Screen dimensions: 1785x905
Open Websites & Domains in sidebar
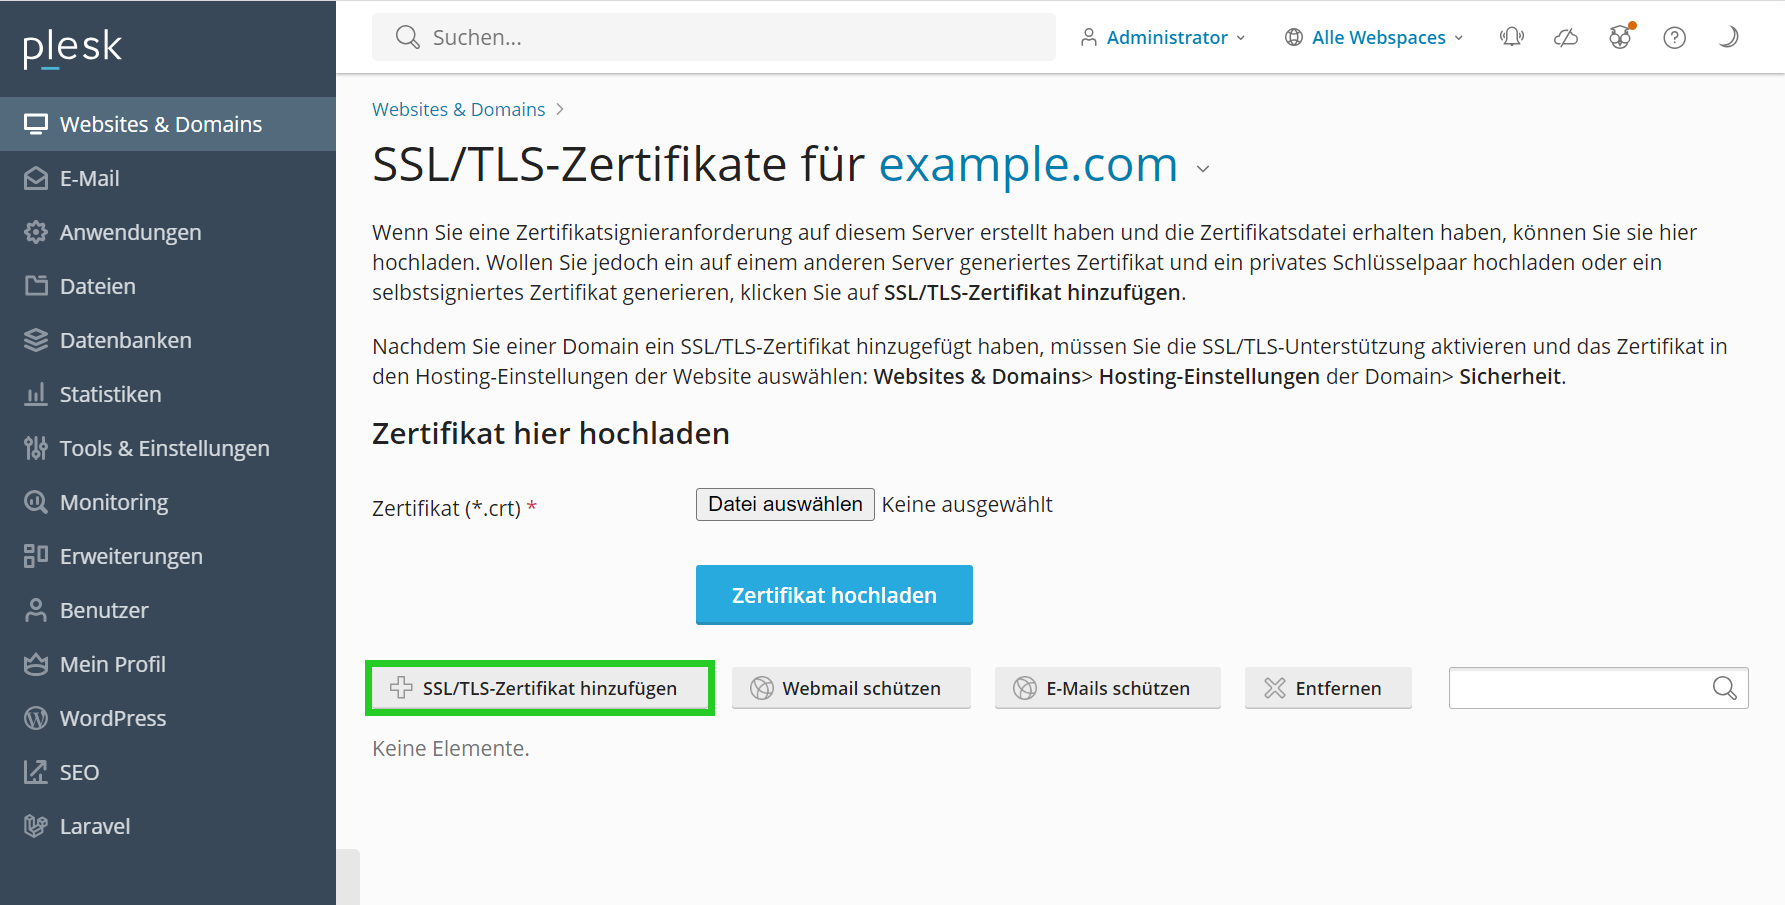[x=168, y=124]
